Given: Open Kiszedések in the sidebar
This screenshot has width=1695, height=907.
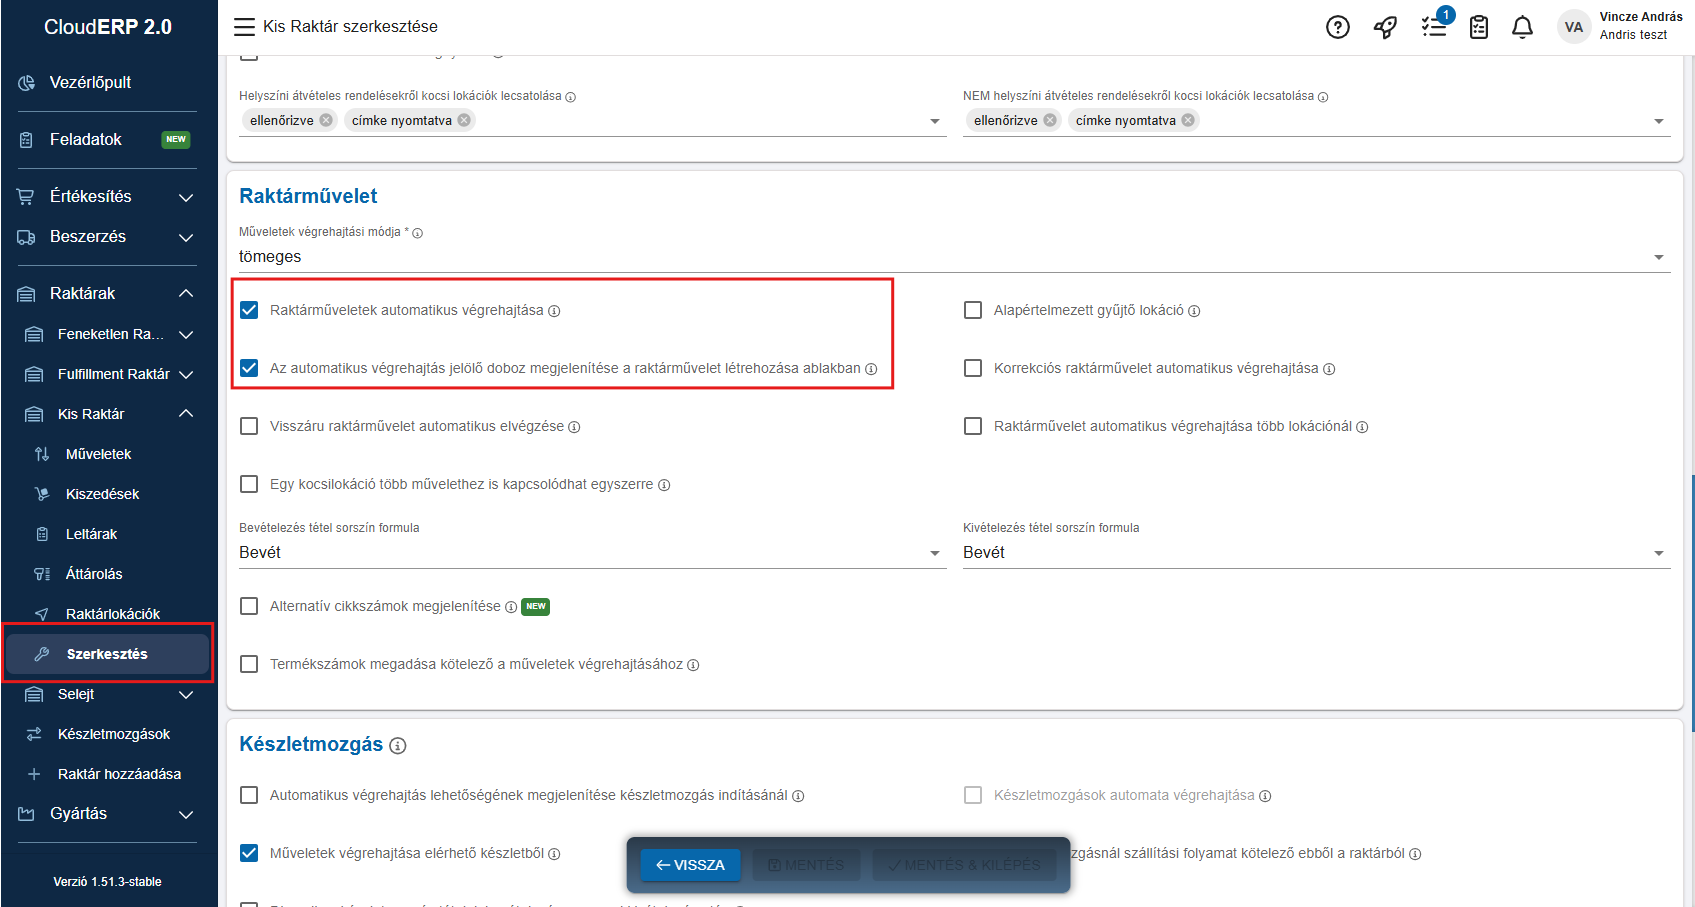Looking at the screenshot, I should 102,494.
